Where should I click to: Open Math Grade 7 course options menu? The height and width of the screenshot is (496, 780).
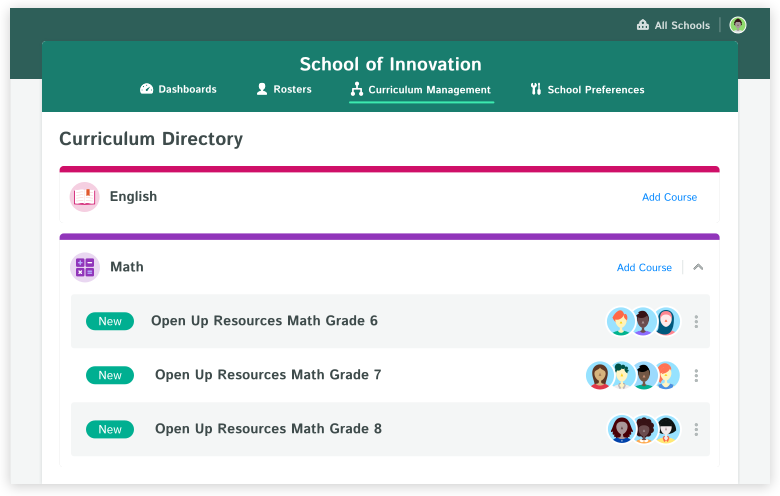coord(696,376)
